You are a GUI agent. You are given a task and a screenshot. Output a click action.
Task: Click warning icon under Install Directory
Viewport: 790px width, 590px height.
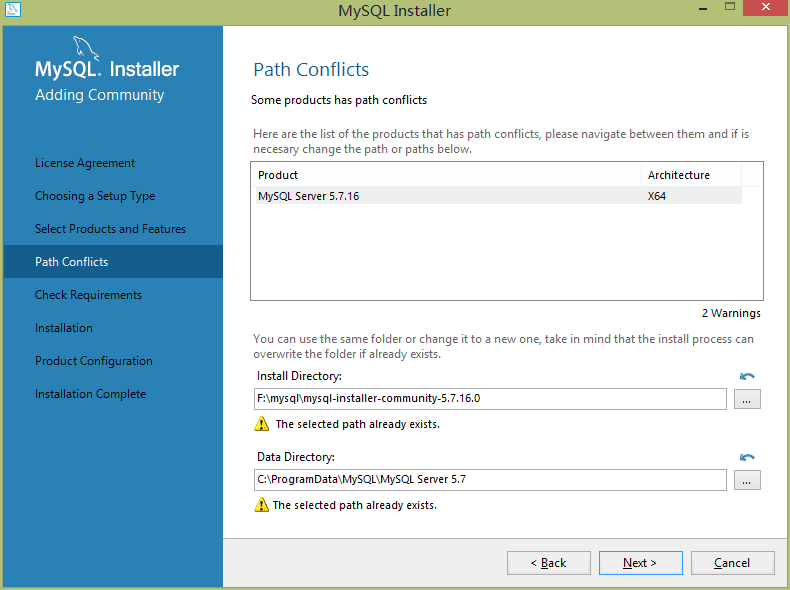(x=262, y=424)
